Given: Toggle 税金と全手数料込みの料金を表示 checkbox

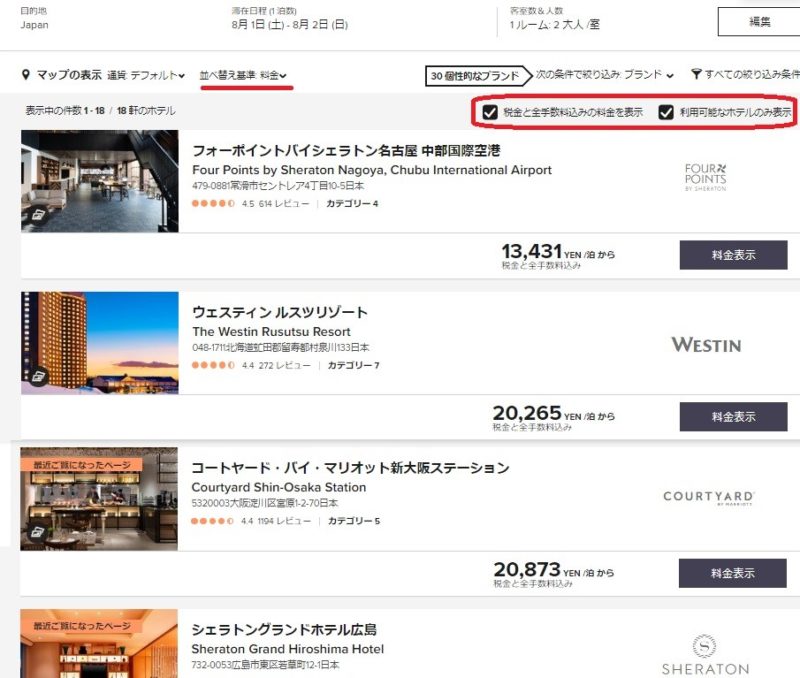Looking at the screenshot, I should (x=490, y=112).
